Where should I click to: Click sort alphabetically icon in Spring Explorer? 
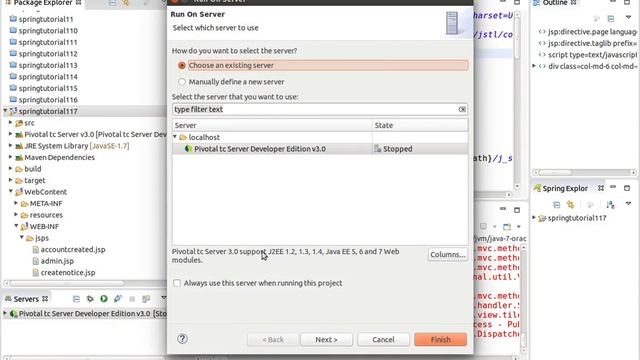[610, 204]
